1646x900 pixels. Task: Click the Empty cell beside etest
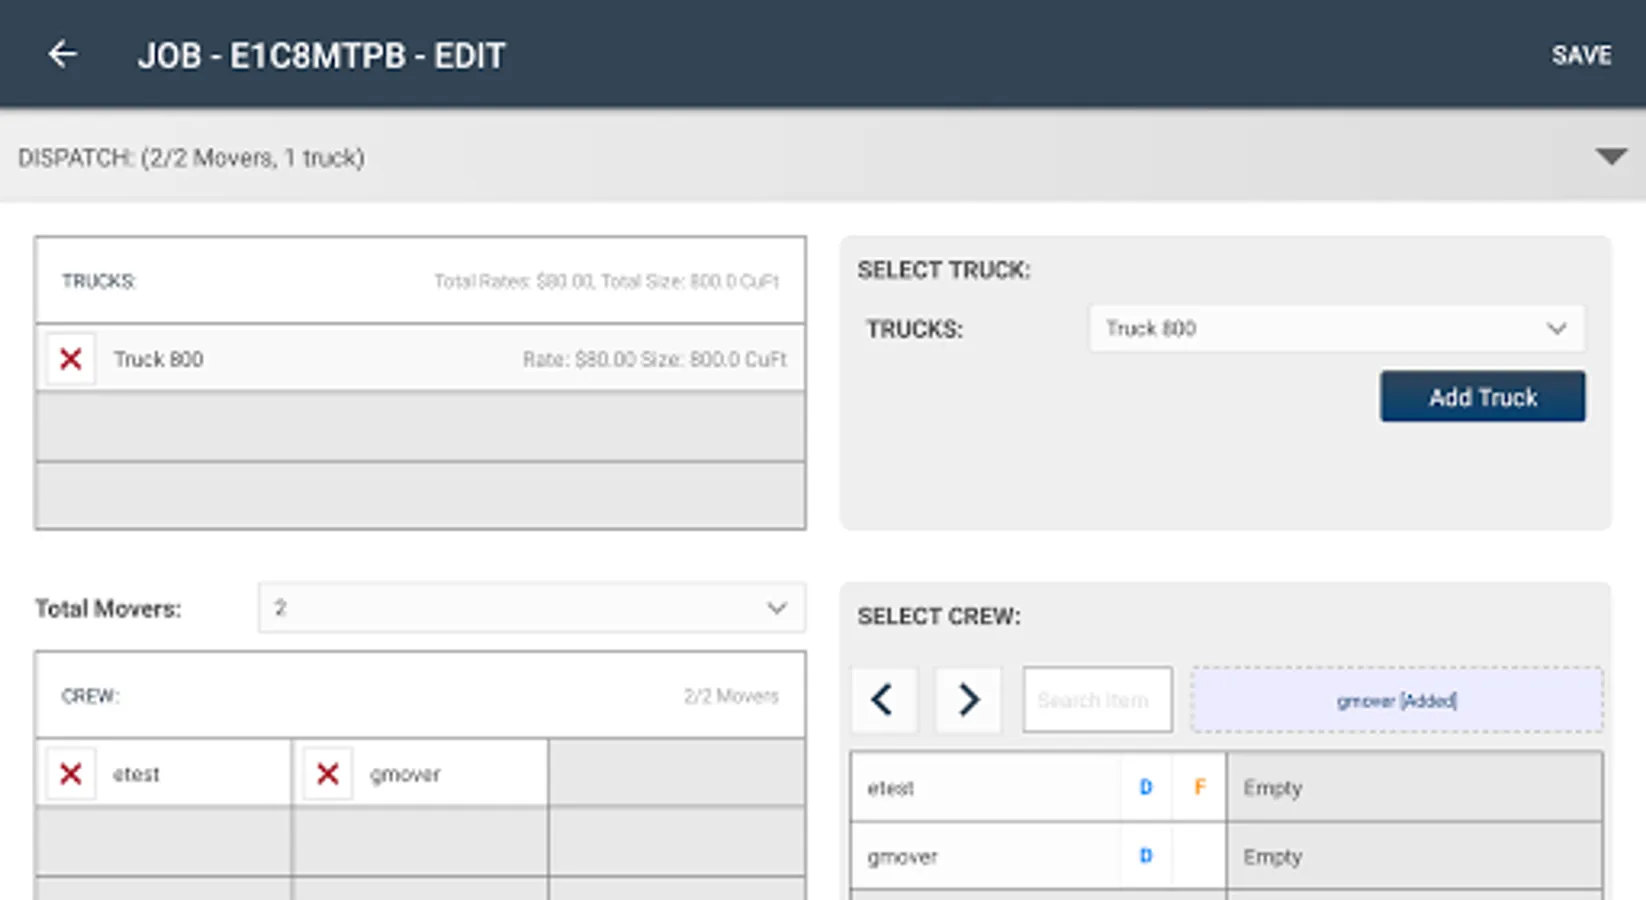tap(1414, 788)
